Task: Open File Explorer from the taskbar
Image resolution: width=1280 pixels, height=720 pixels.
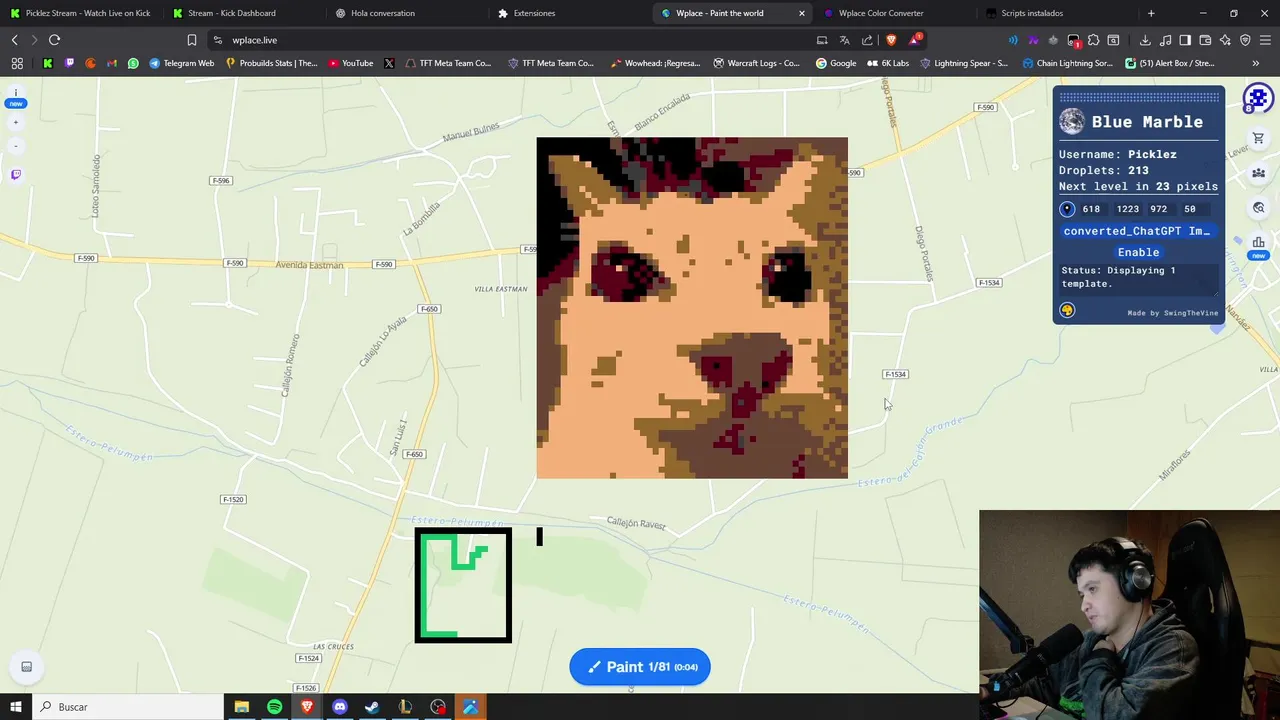Action: coord(241,707)
